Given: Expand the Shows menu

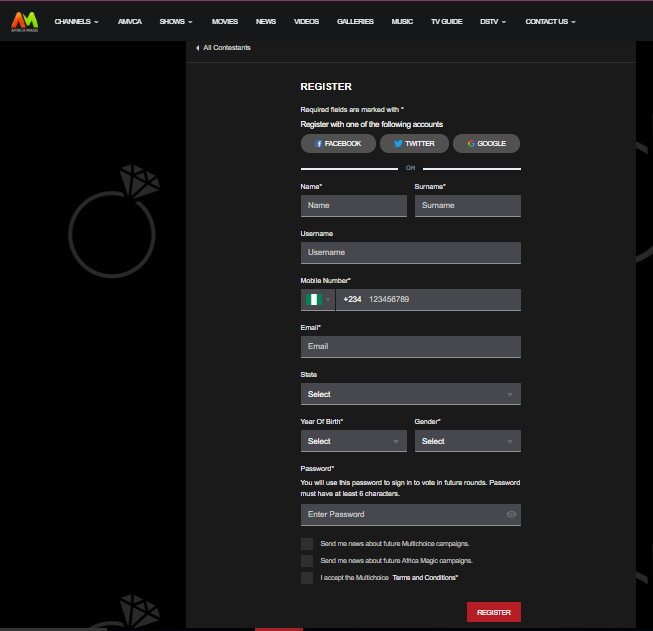Looking at the screenshot, I should tap(176, 22).
